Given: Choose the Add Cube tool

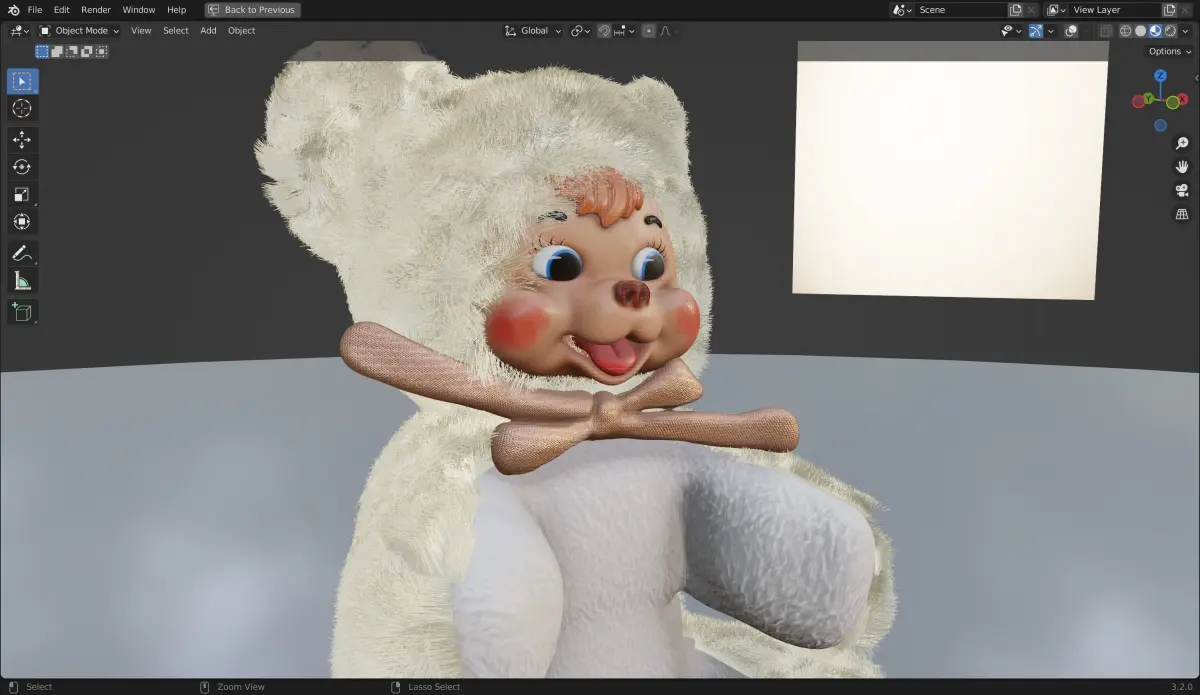Looking at the screenshot, I should click(x=22, y=312).
